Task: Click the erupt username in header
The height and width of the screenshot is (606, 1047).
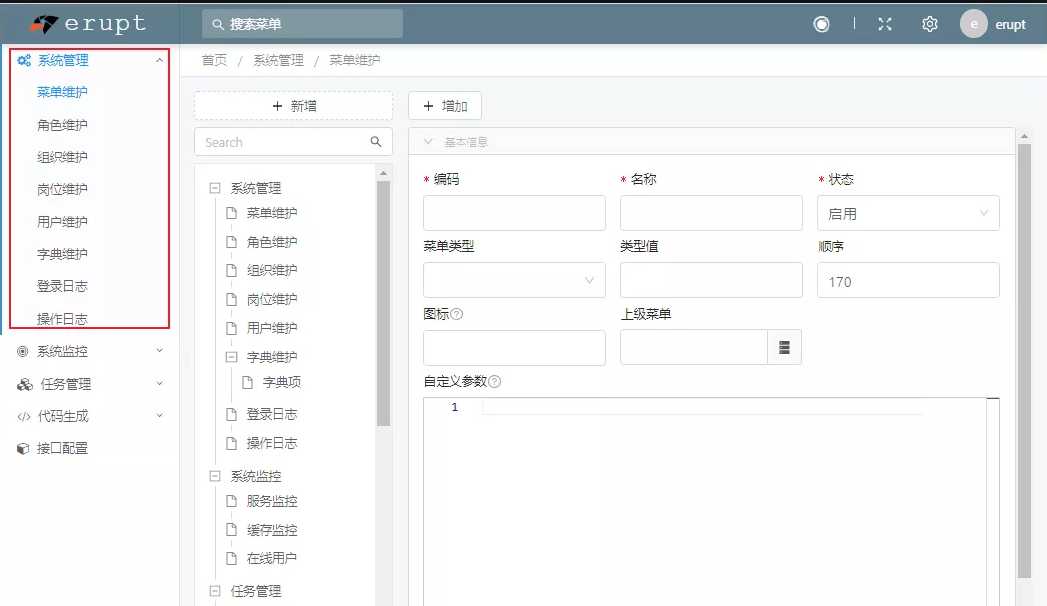Action: [x=1010, y=25]
